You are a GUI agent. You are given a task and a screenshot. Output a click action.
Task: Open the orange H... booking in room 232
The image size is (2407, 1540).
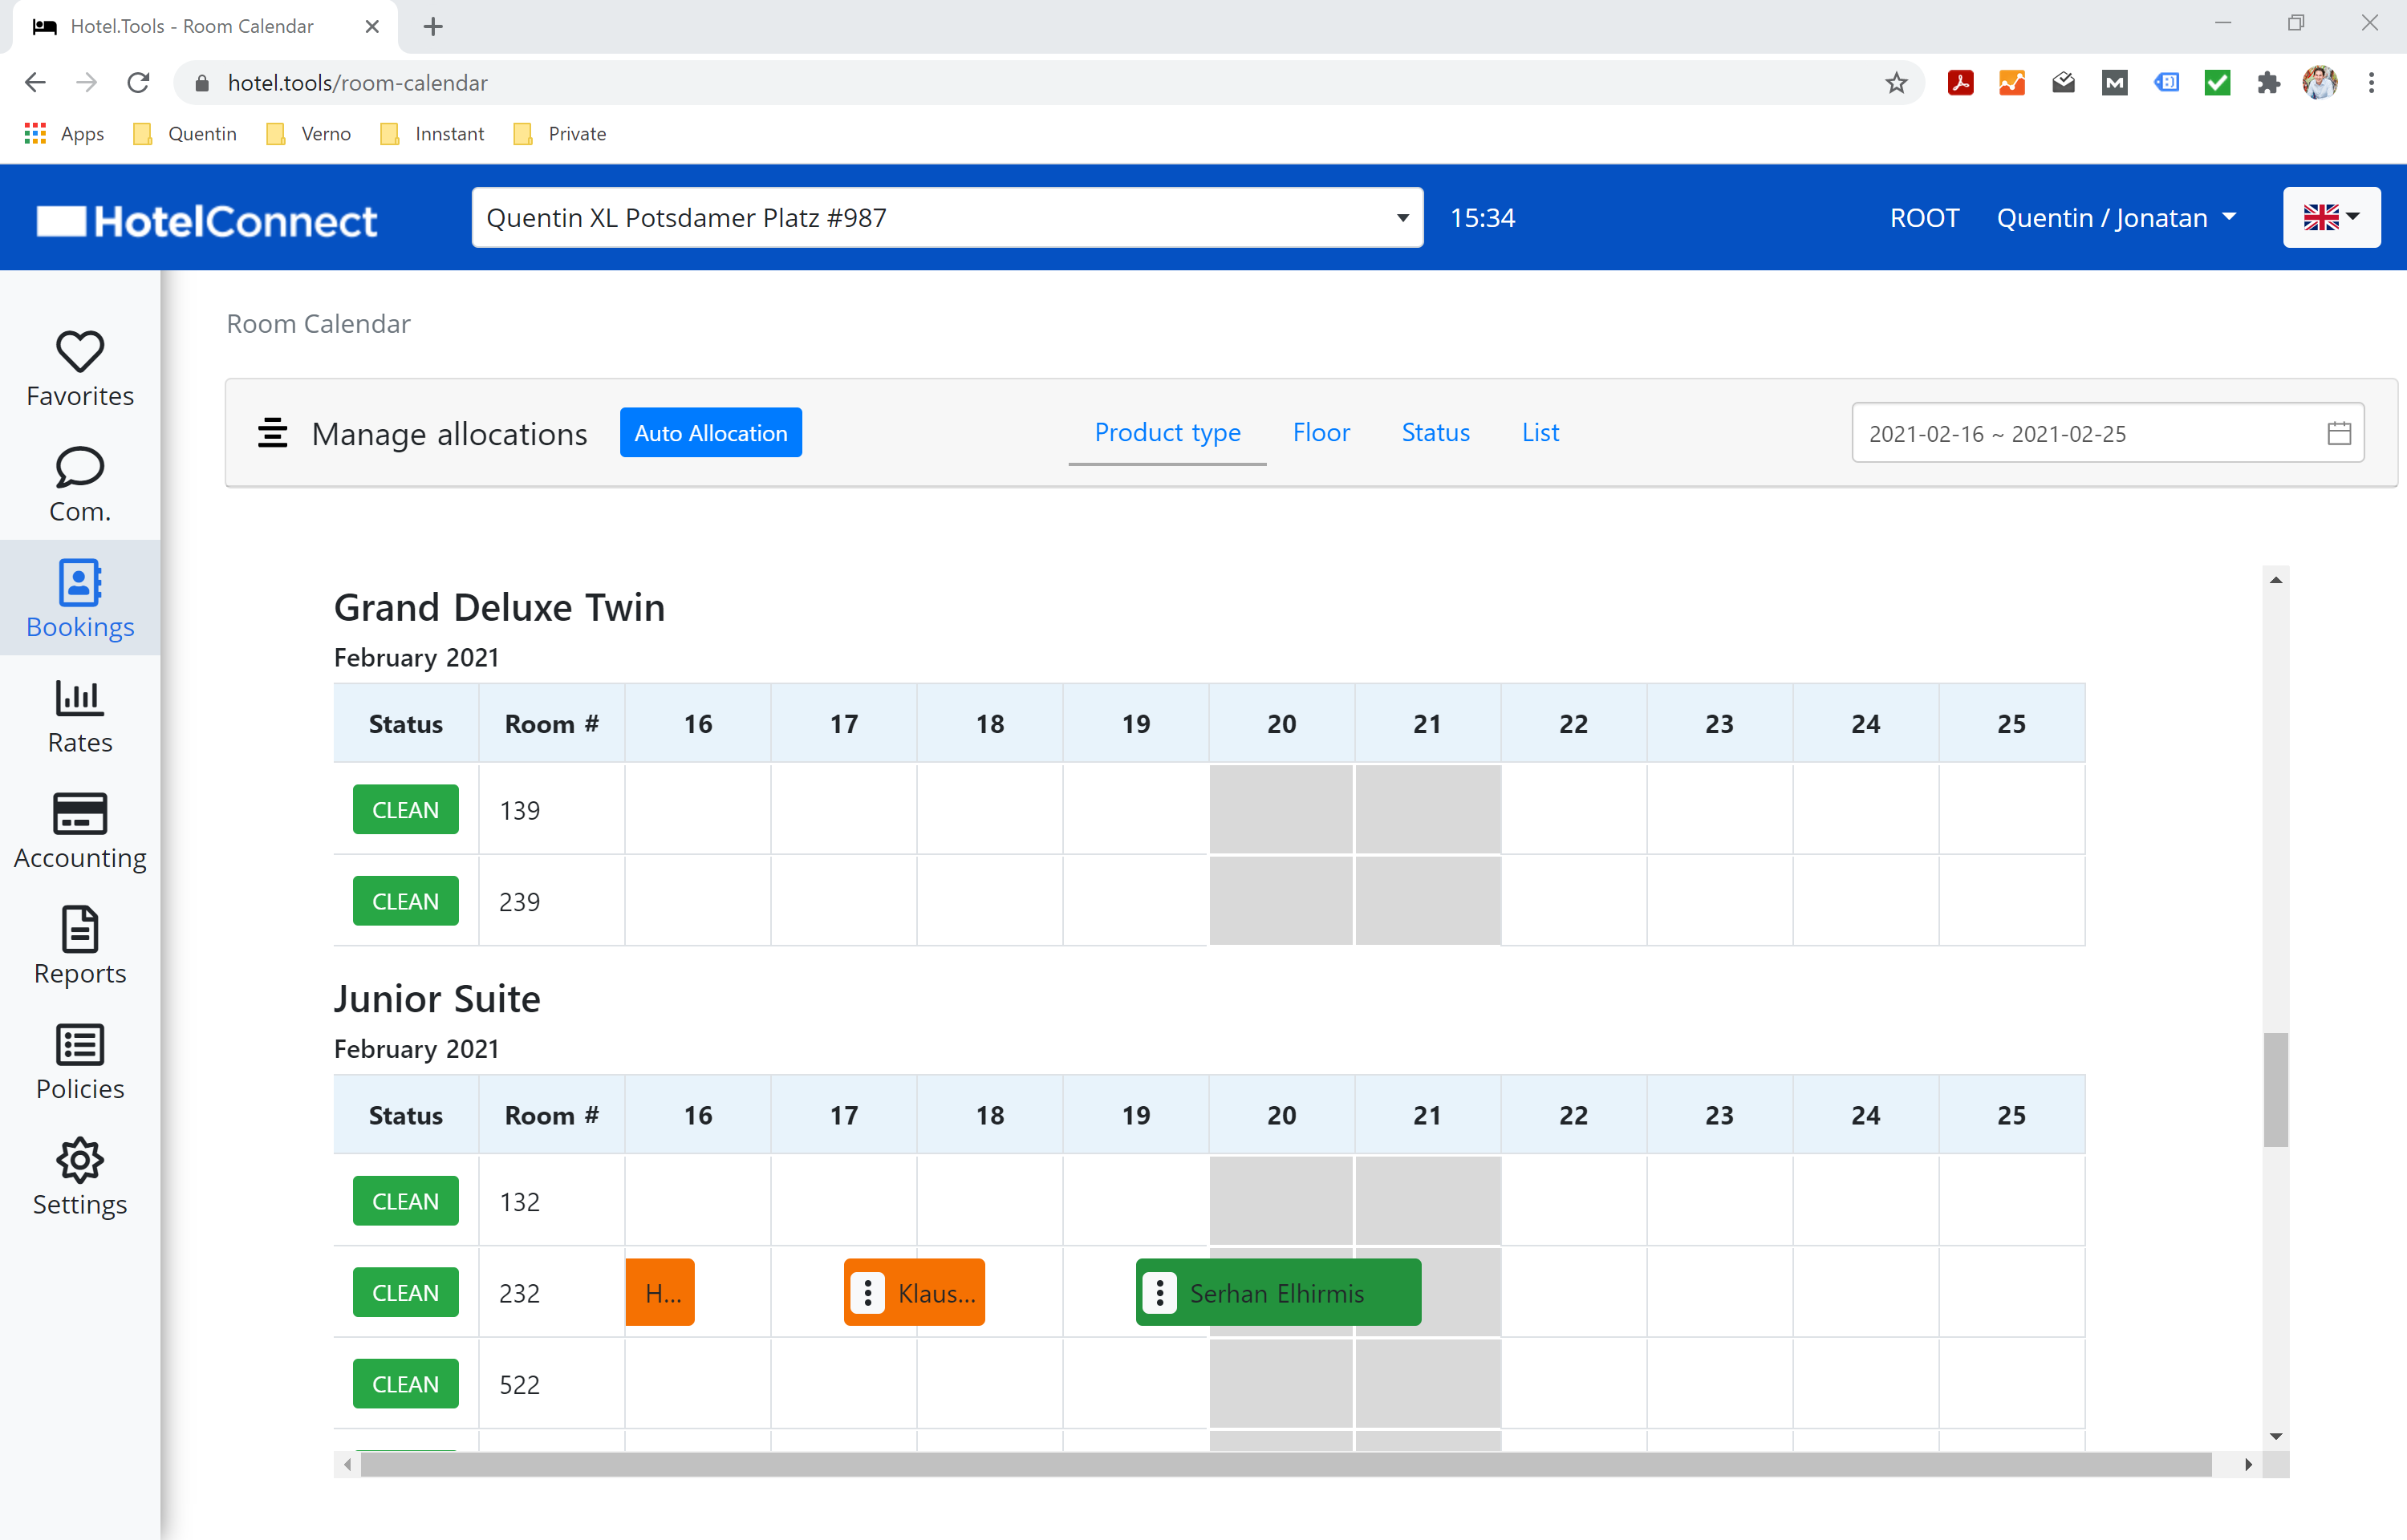click(660, 1292)
